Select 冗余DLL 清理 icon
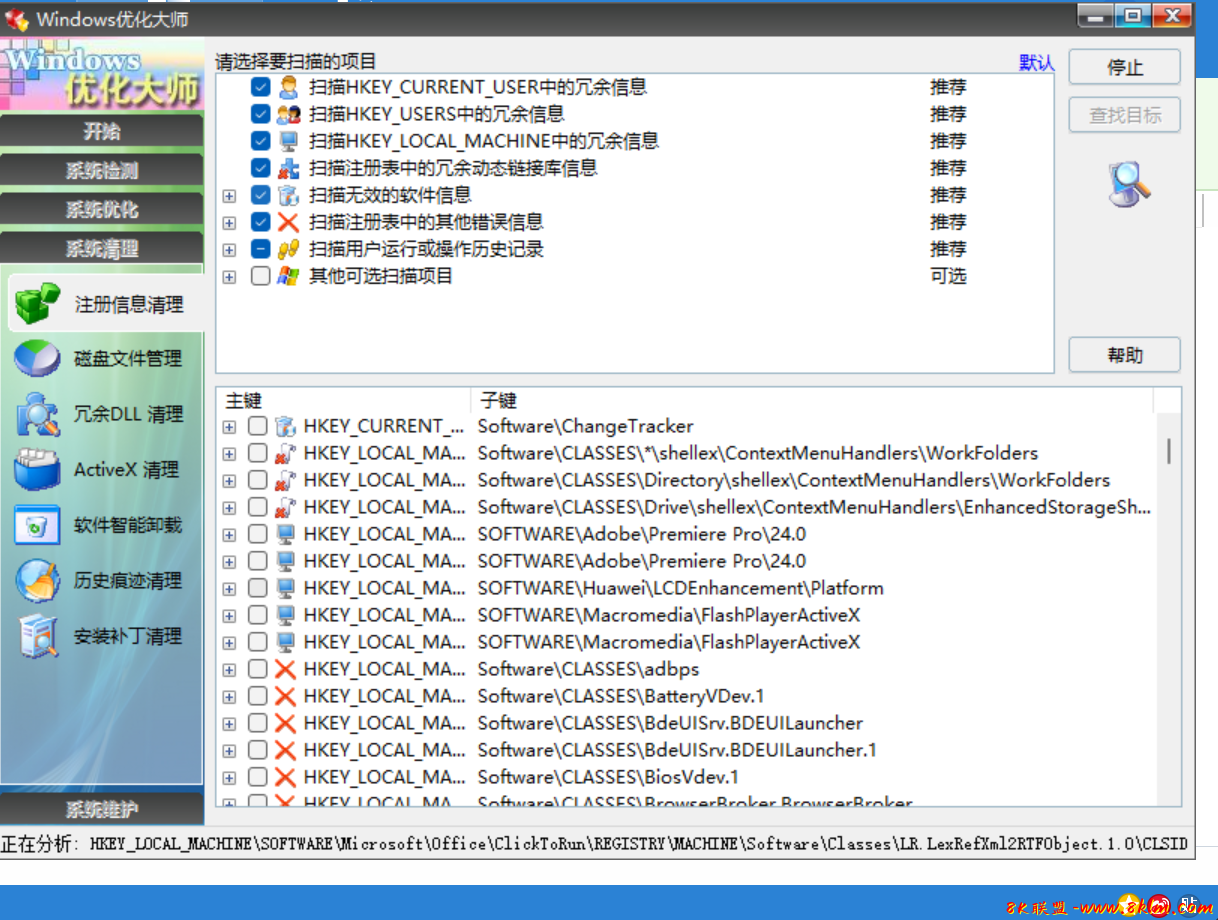The image size is (1218, 920). click(x=38, y=414)
